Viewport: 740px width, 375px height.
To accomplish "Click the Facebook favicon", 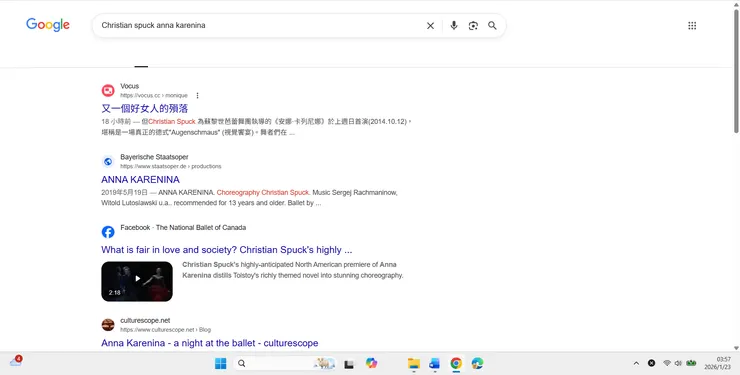I will 108,232.
